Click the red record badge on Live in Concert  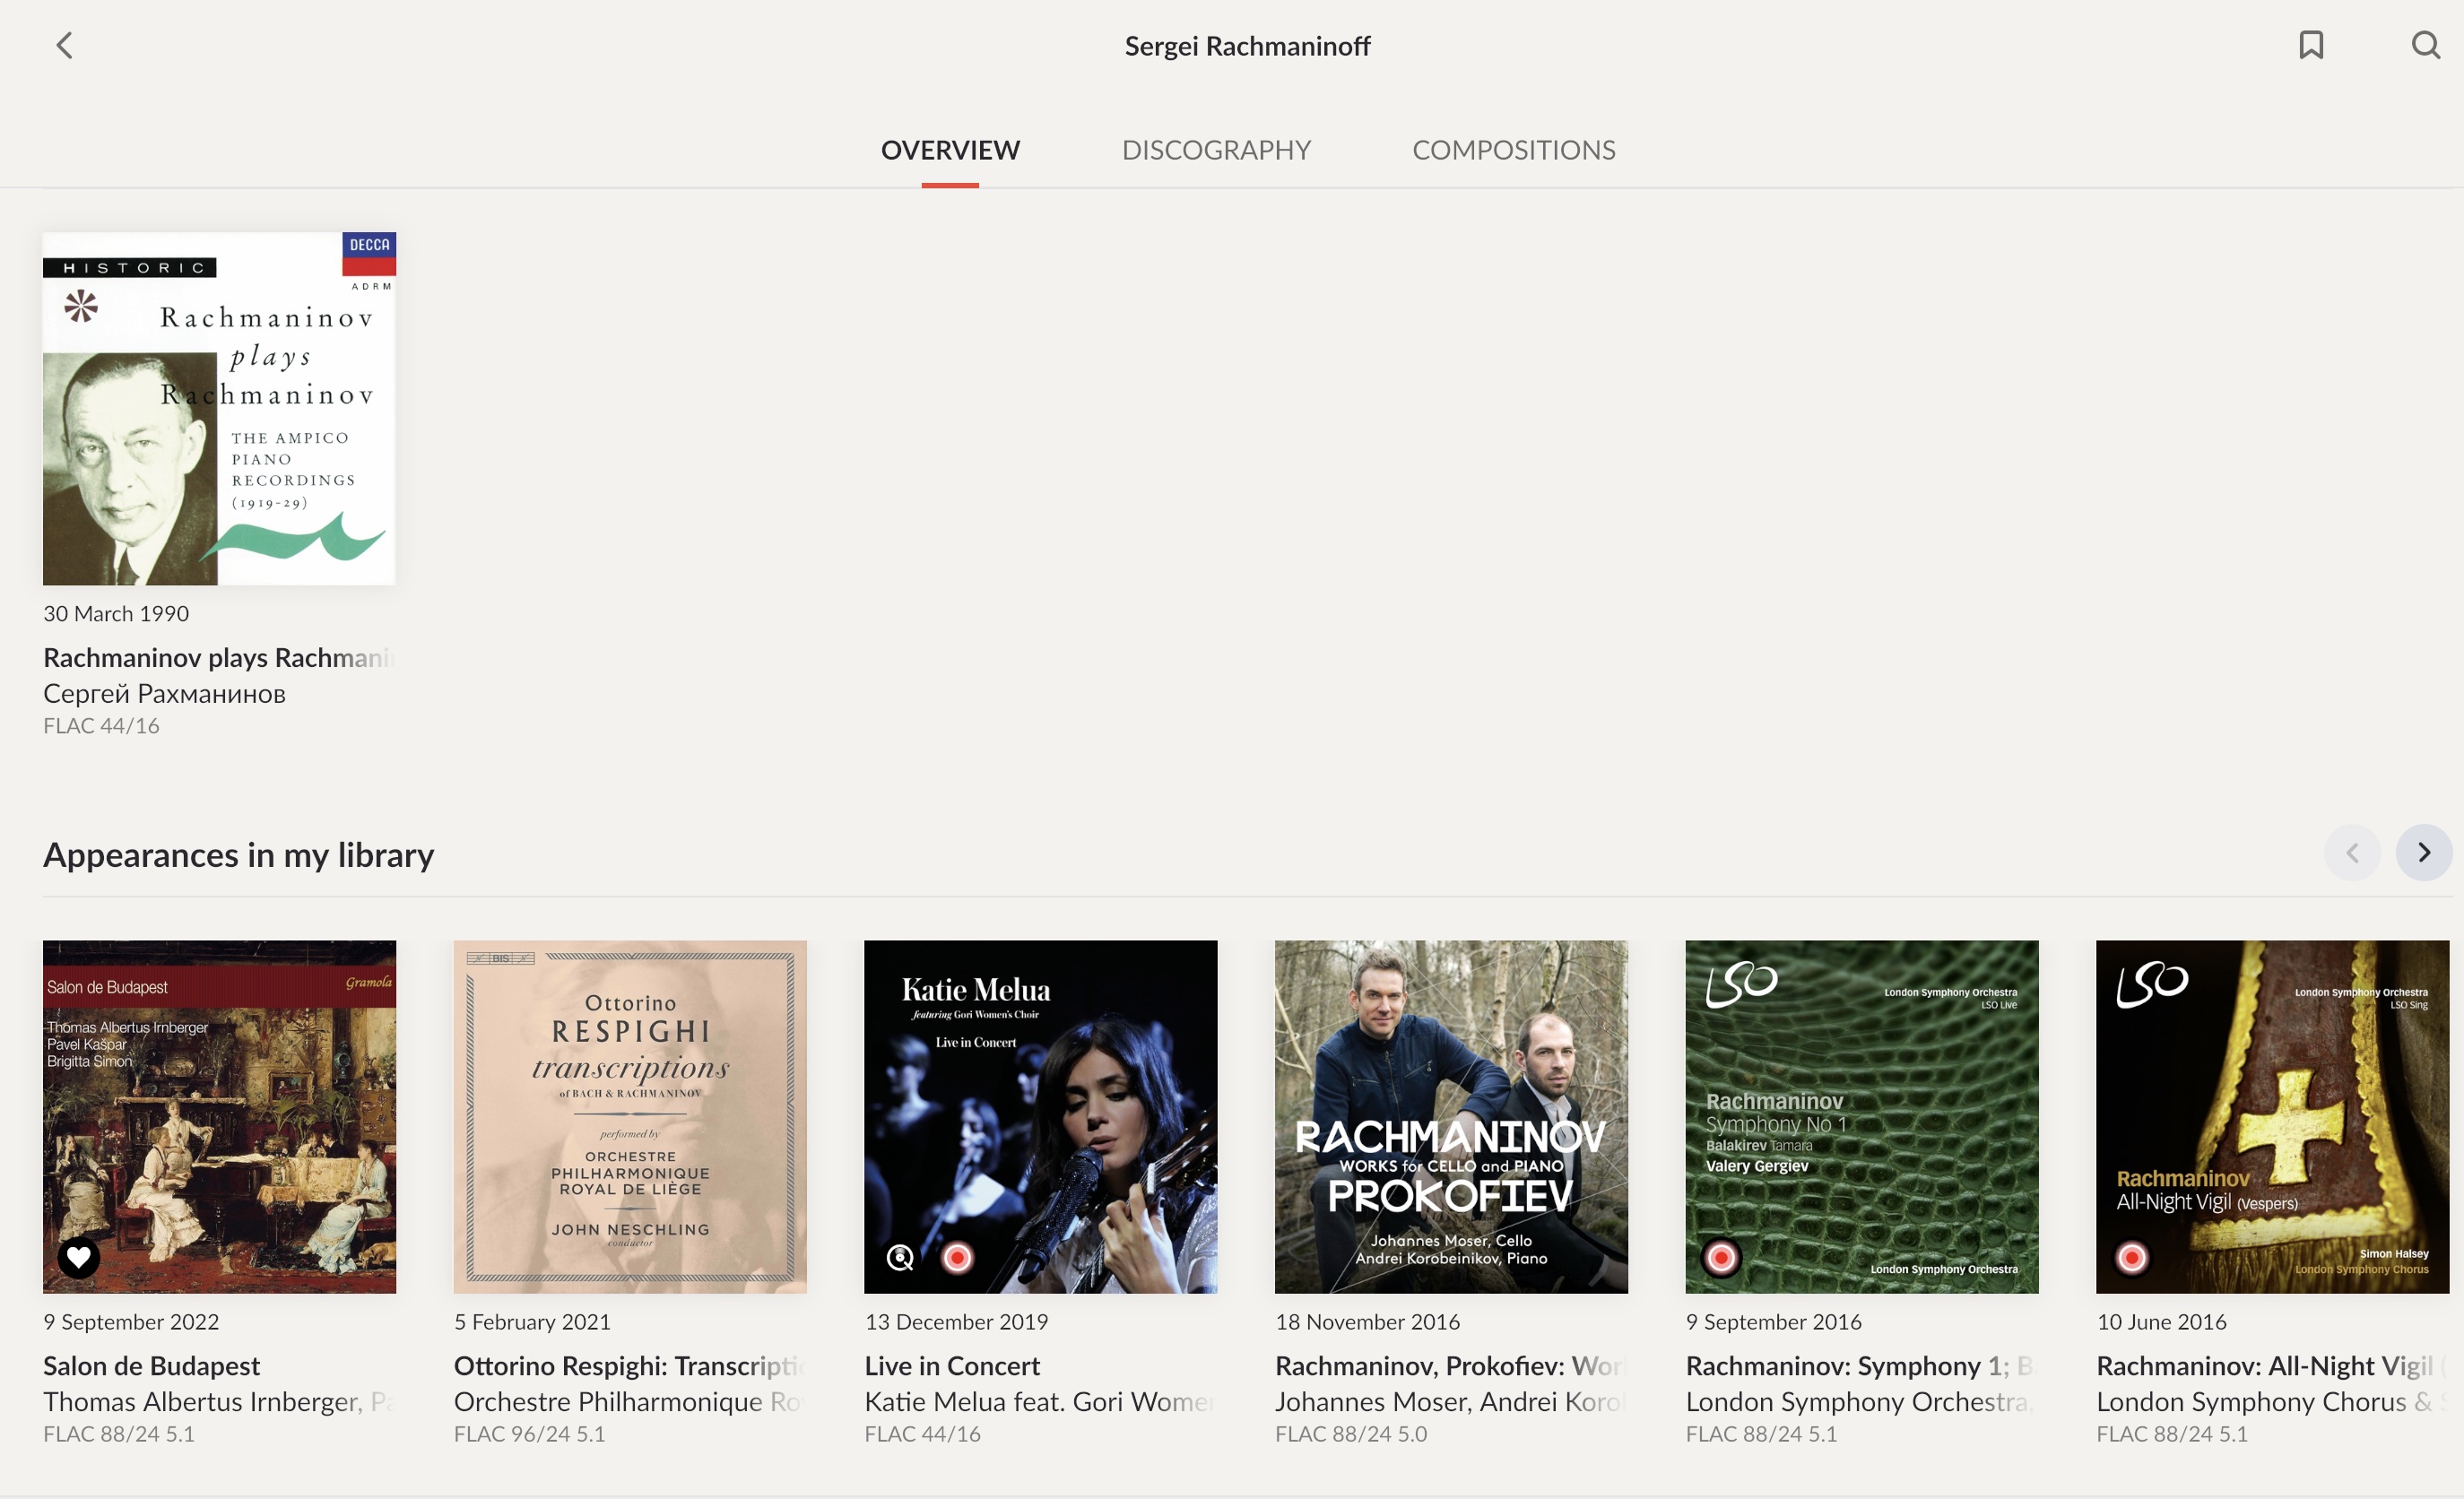tap(957, 1257)
